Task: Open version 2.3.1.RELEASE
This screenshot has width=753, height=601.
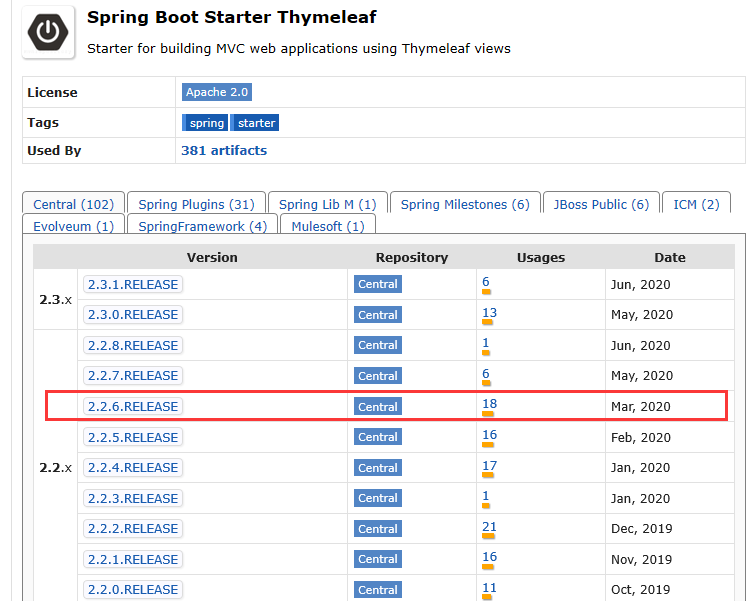Action: click(x=133, y=284)
